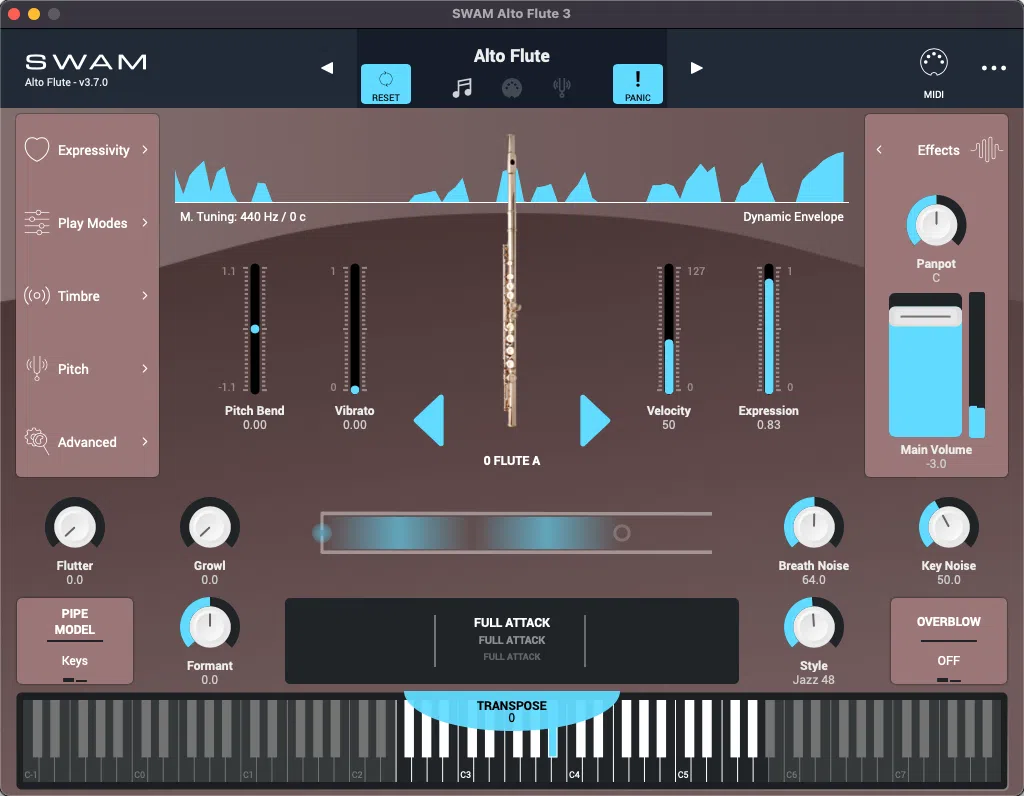Click the TRANSPOSE marker above the keyboard
The image size is (1024, 796).
click(511, 705)
